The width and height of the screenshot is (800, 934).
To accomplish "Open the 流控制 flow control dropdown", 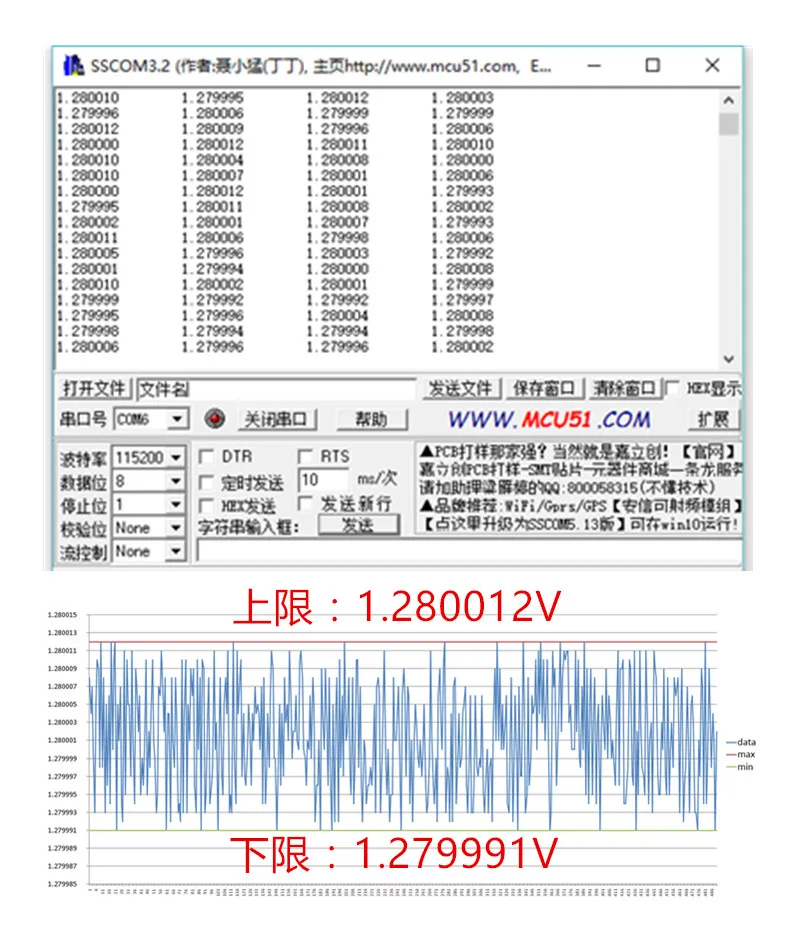I will coord(176,552).
